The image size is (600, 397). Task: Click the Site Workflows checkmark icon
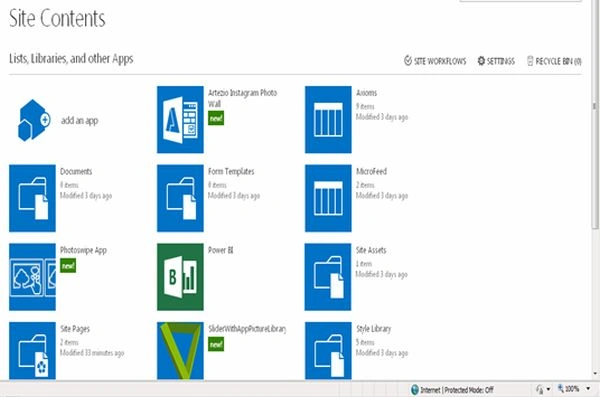coord(408,60)
